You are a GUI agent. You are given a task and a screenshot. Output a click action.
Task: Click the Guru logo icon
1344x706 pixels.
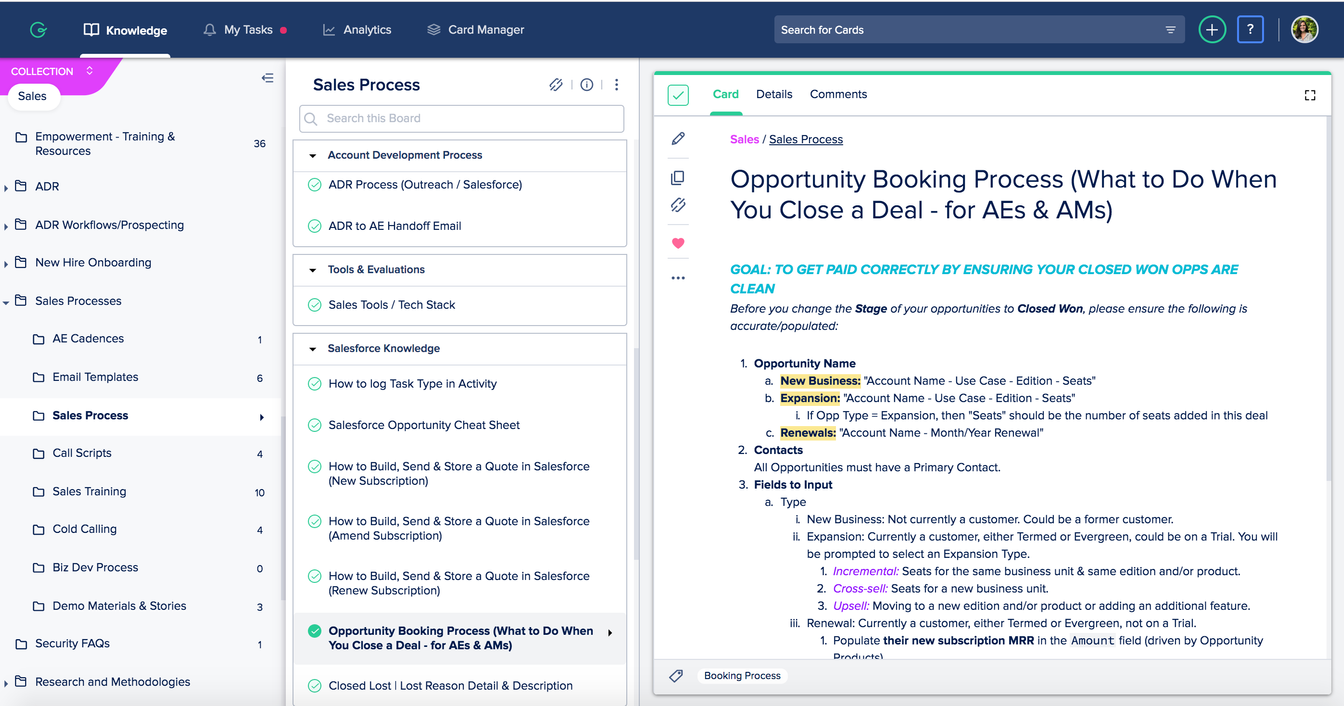[38, 30]
